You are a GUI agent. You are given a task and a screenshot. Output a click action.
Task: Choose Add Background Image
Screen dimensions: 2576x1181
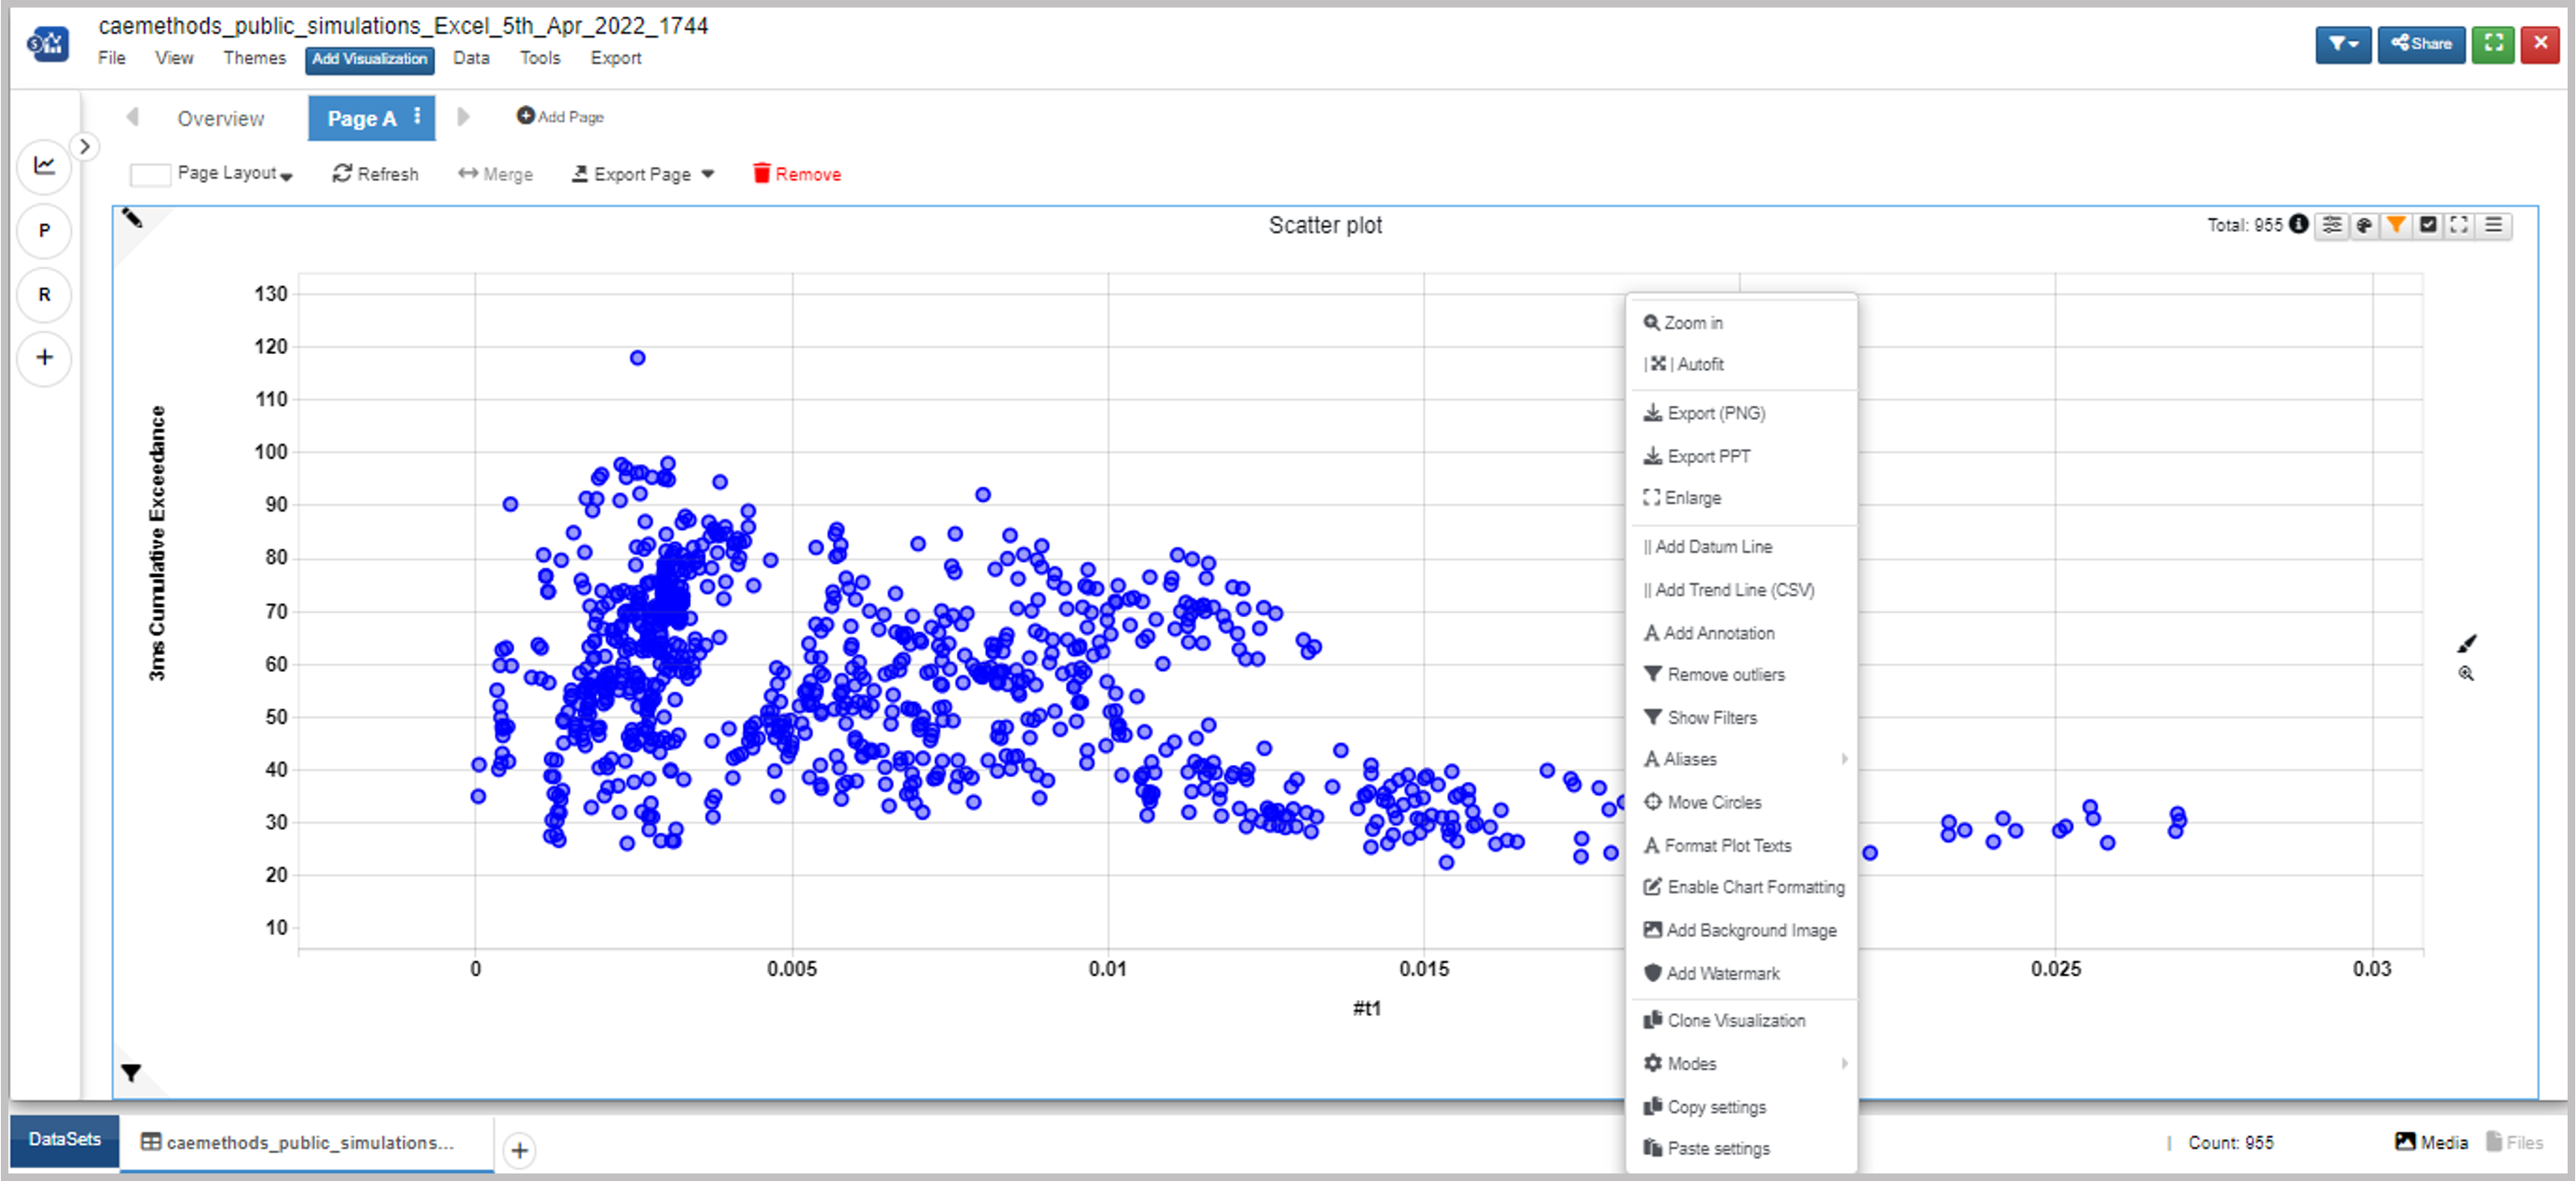(x=1742, y=931)
